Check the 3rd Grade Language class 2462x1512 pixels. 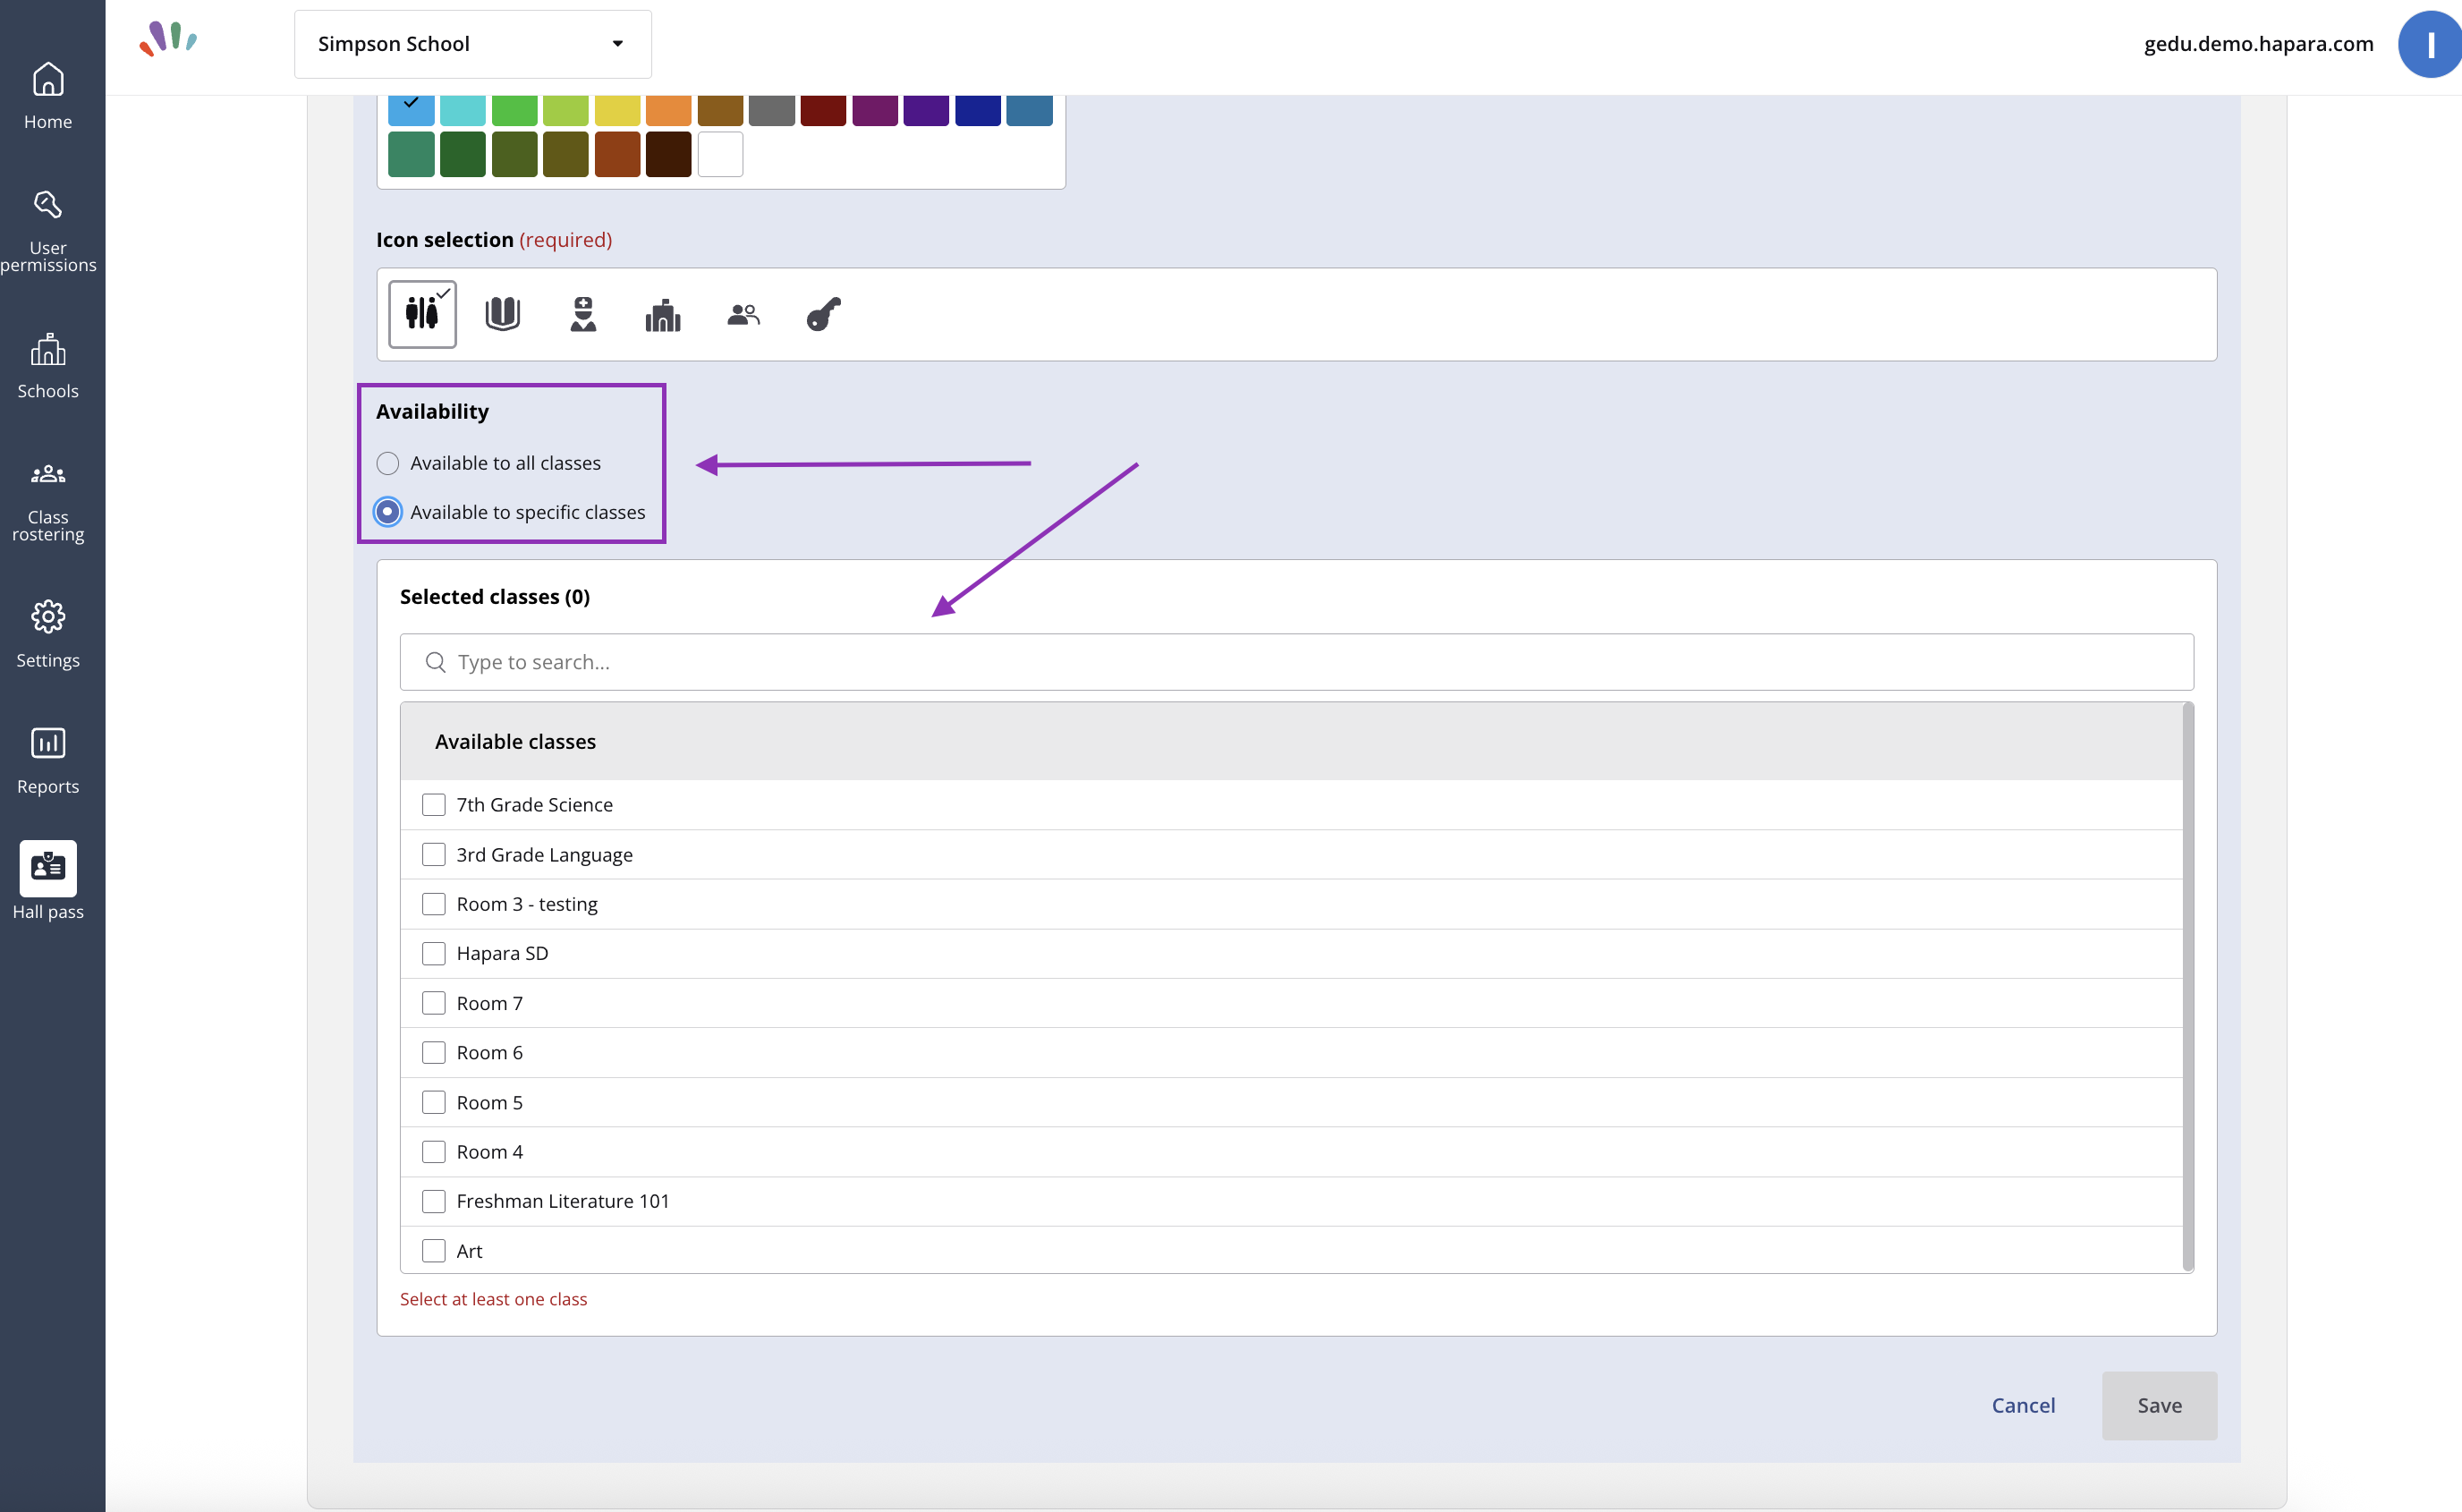[x=433, y=855]
